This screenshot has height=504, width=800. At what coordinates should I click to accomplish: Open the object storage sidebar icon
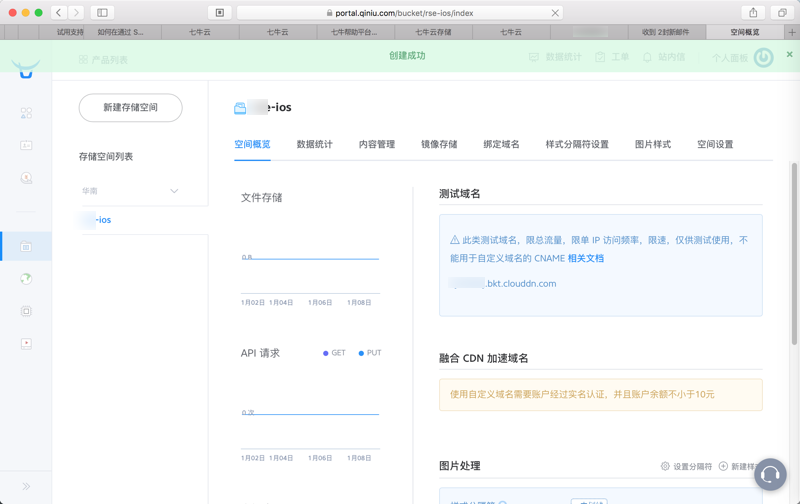click(26, 246)
